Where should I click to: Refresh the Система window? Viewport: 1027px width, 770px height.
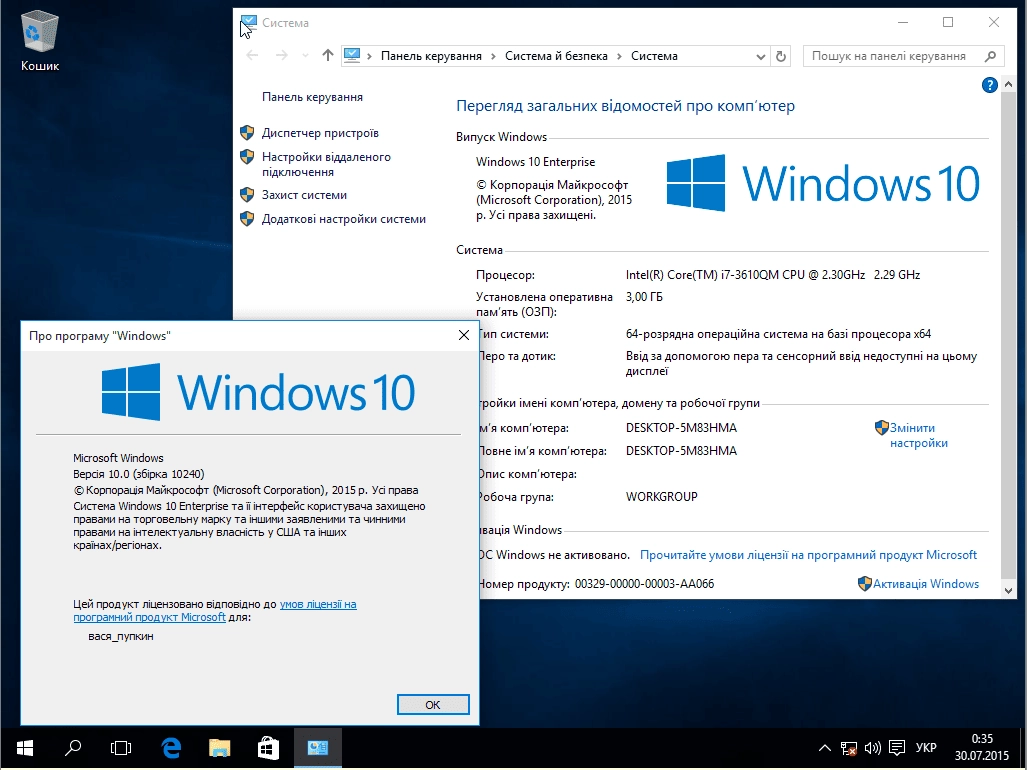coord(781,56)
